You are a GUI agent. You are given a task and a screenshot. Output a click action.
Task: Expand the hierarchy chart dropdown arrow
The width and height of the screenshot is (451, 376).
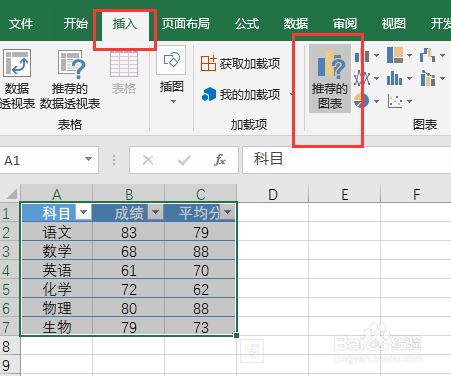[x=409, y=56]
